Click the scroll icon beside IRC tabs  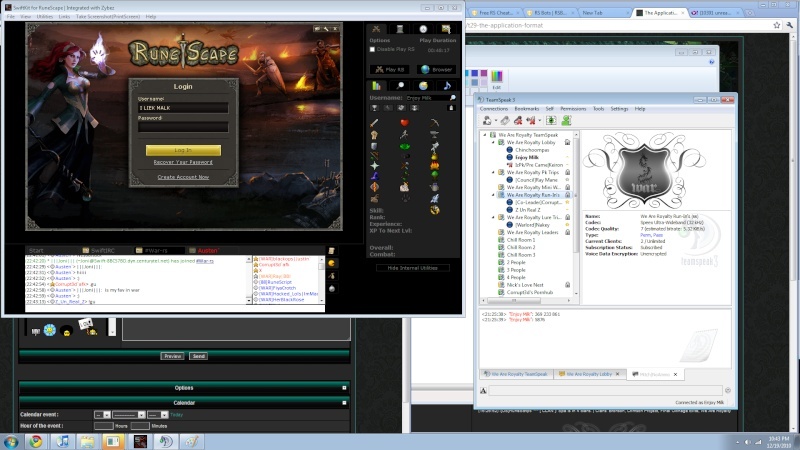click(x=331, y=251)
